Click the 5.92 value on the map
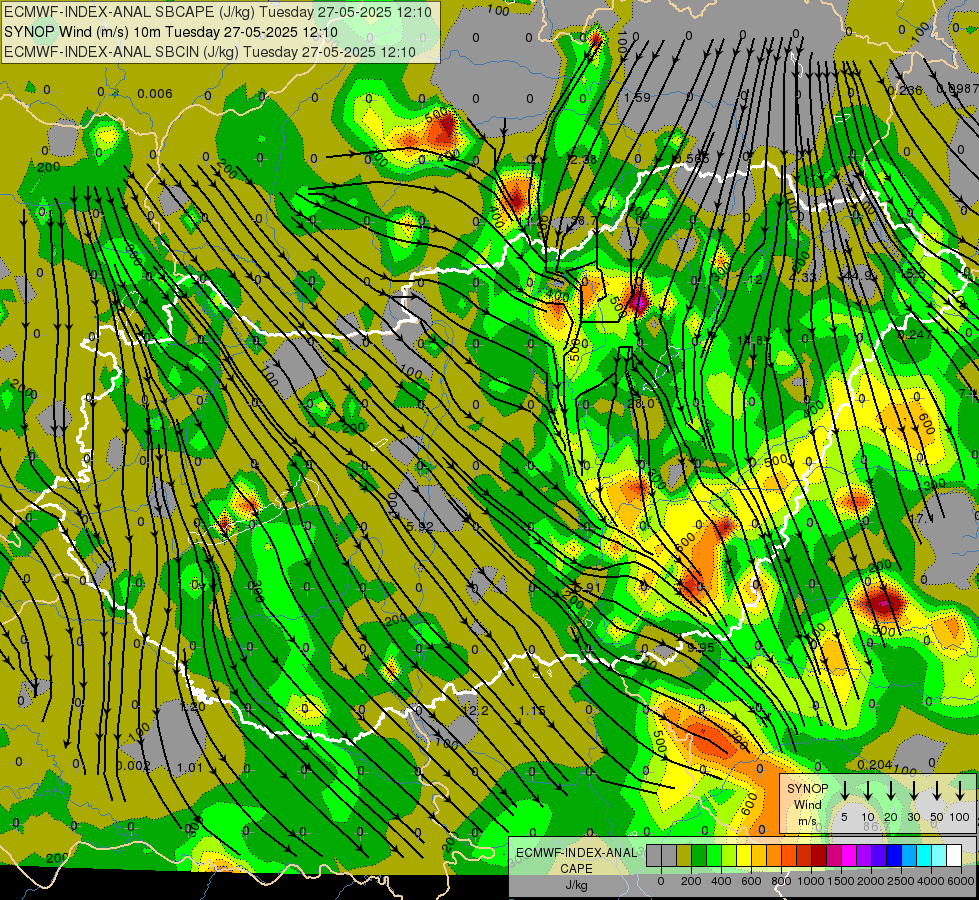The width and height of the screenshot is (979, 900). 420,527
